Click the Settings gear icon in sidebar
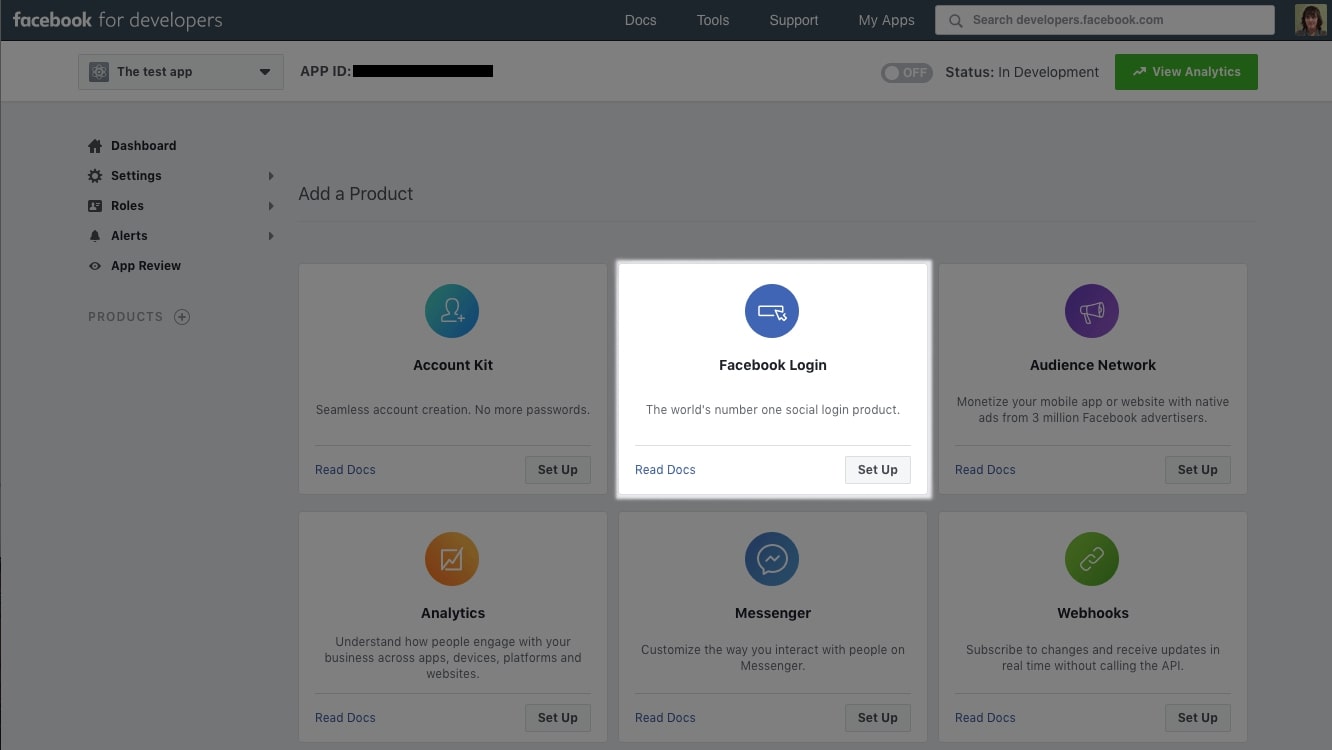Viewport: 1332px width, 750px height. [x=95, y=176]
